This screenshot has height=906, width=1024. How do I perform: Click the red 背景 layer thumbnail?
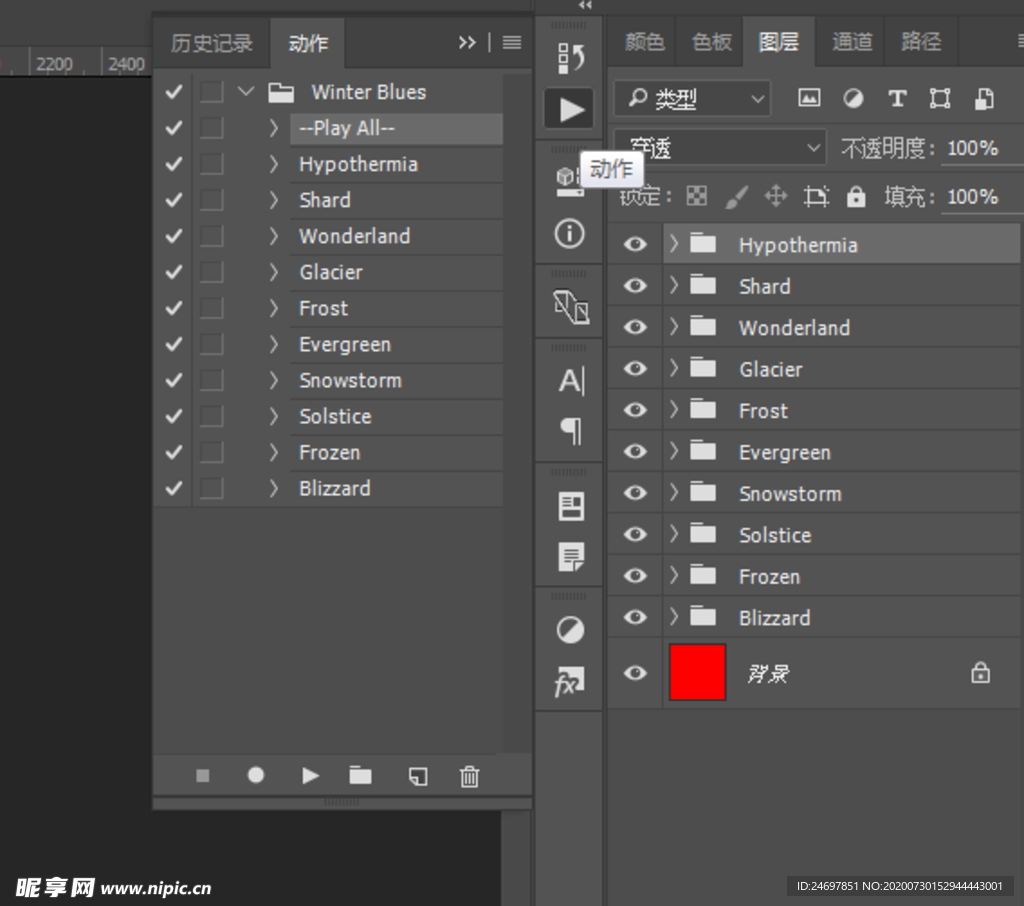(697, 672)
